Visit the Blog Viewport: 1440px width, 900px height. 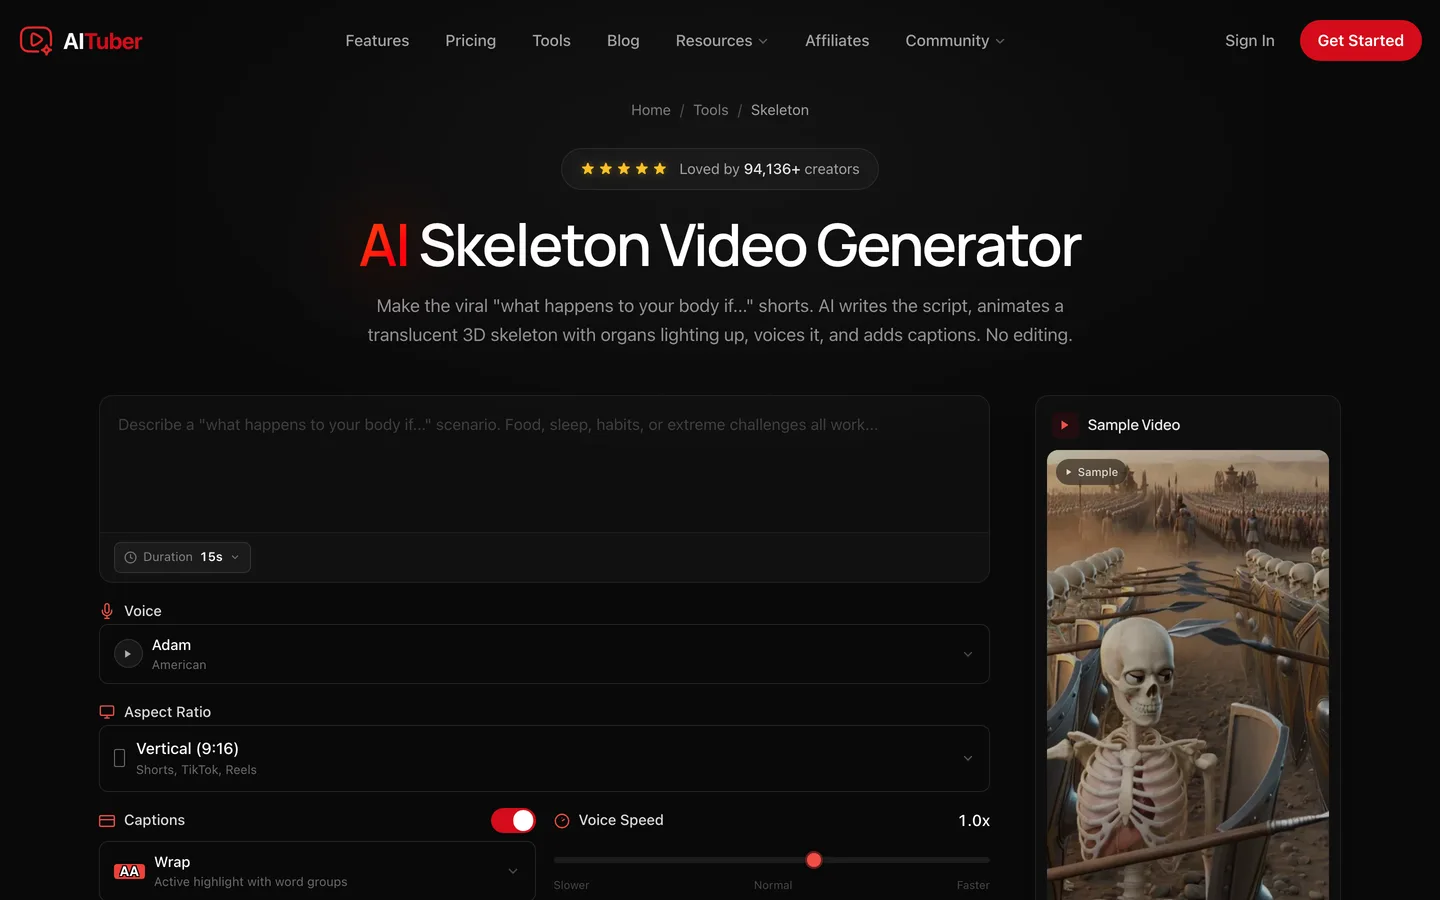tap(623, 41)
